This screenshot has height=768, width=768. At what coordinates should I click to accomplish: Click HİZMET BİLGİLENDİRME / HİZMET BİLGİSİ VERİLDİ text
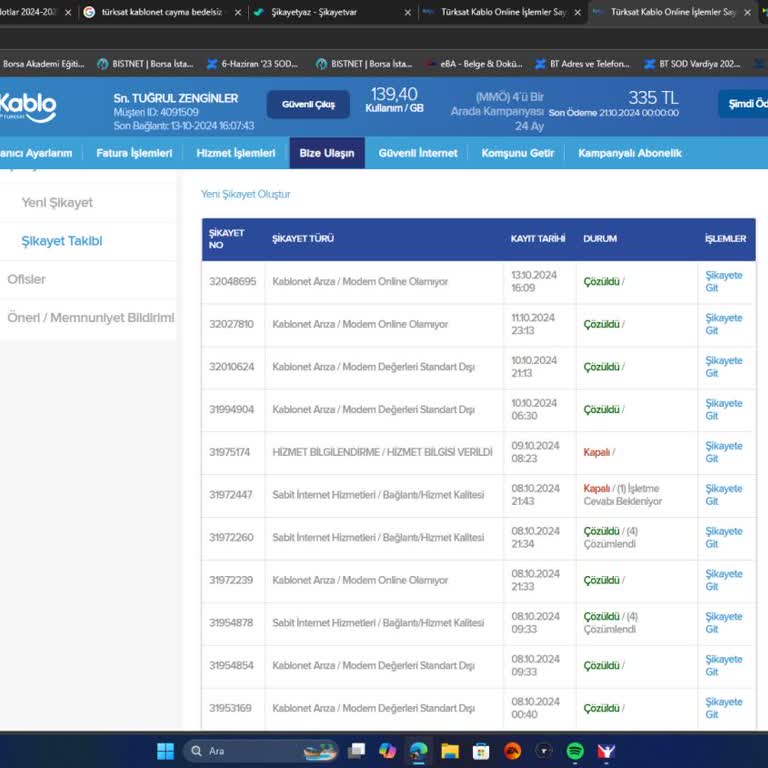point(383,452)
